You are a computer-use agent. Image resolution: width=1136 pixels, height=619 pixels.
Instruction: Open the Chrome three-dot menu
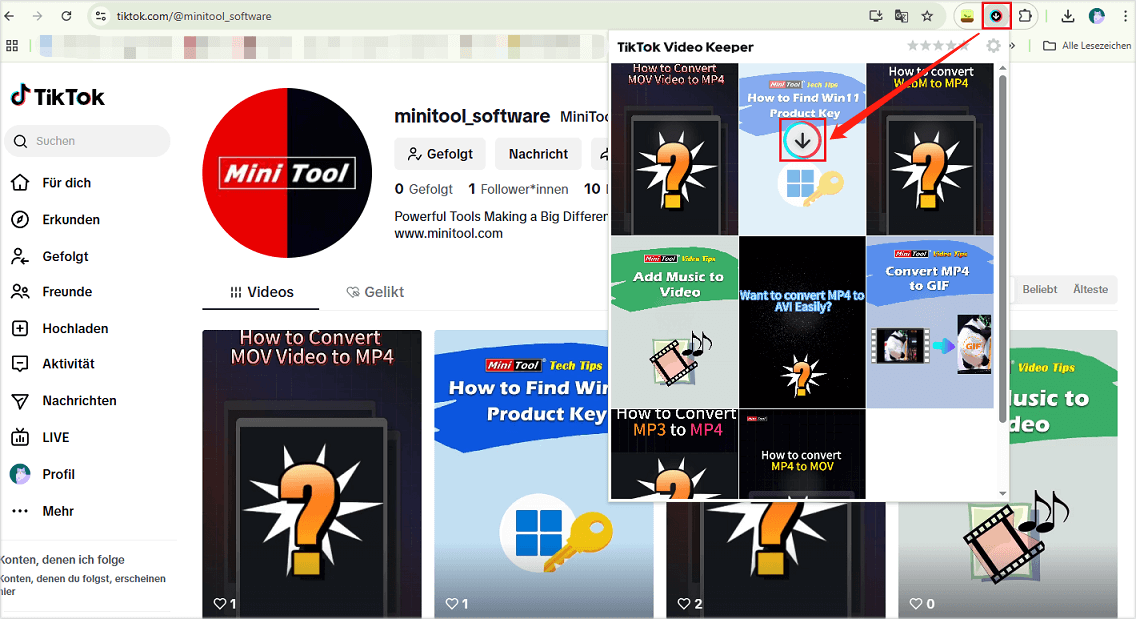click(1124, 16)
